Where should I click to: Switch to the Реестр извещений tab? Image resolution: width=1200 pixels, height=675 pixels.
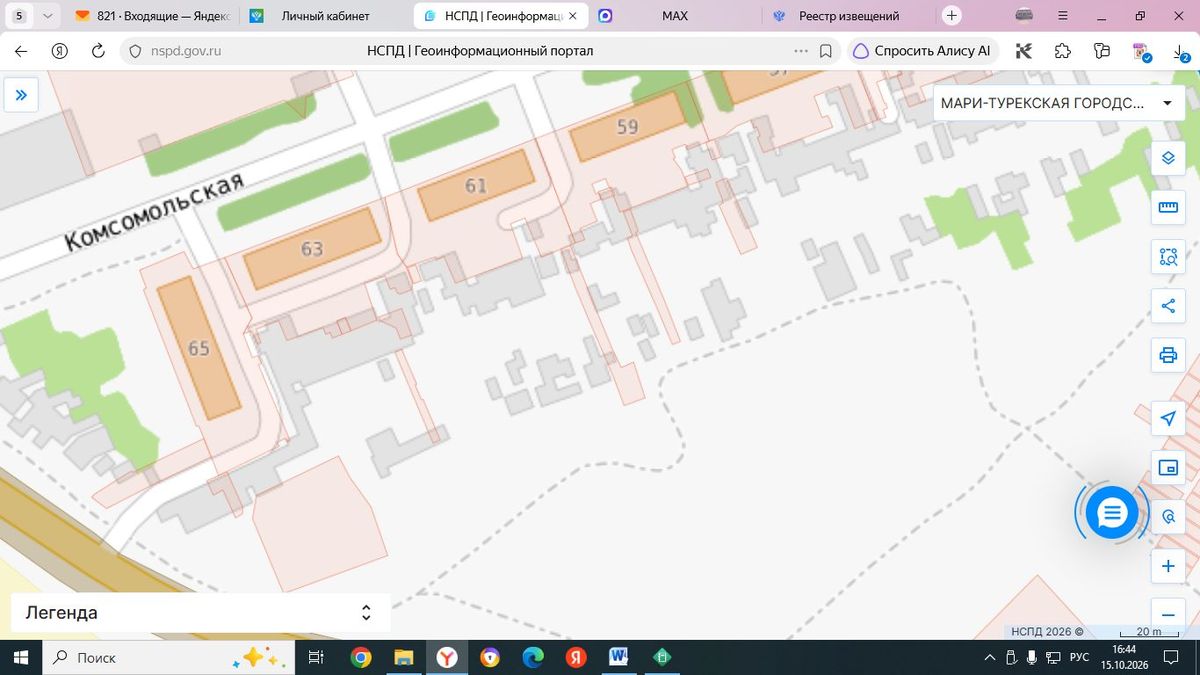pyautogui.click(x=849, y=16)
